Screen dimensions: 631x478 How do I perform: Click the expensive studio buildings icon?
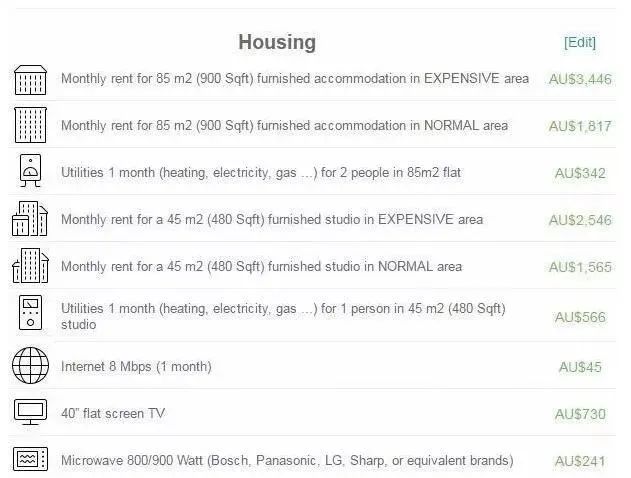coord(30,219)
